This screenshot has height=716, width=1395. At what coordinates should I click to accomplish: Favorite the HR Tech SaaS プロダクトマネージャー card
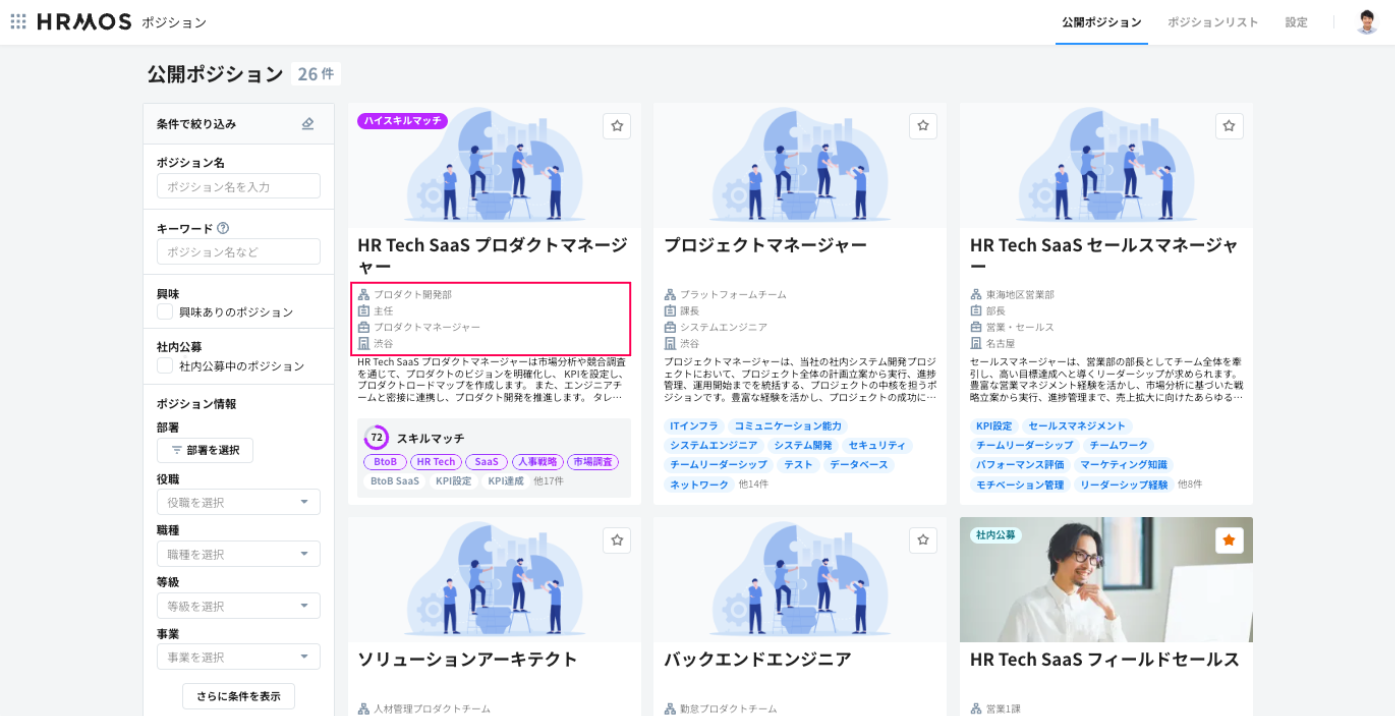coord(617,126)
